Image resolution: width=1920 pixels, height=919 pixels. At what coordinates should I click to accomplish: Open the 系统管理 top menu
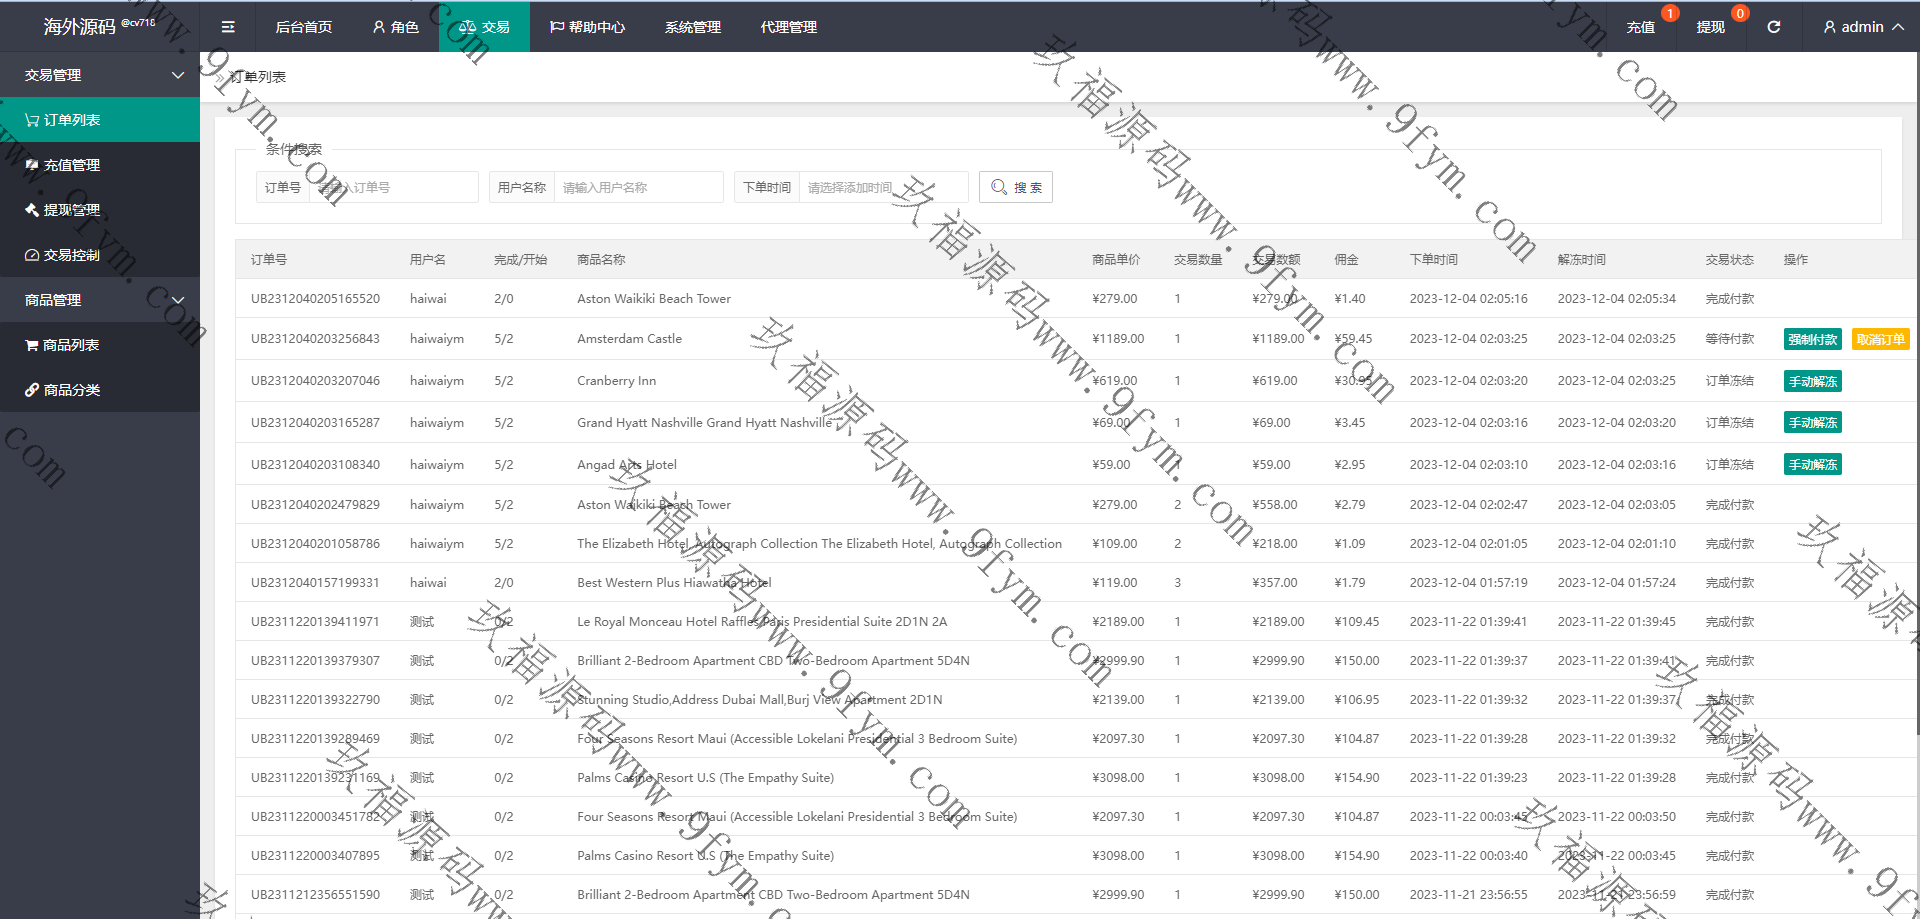pos(692,27)
